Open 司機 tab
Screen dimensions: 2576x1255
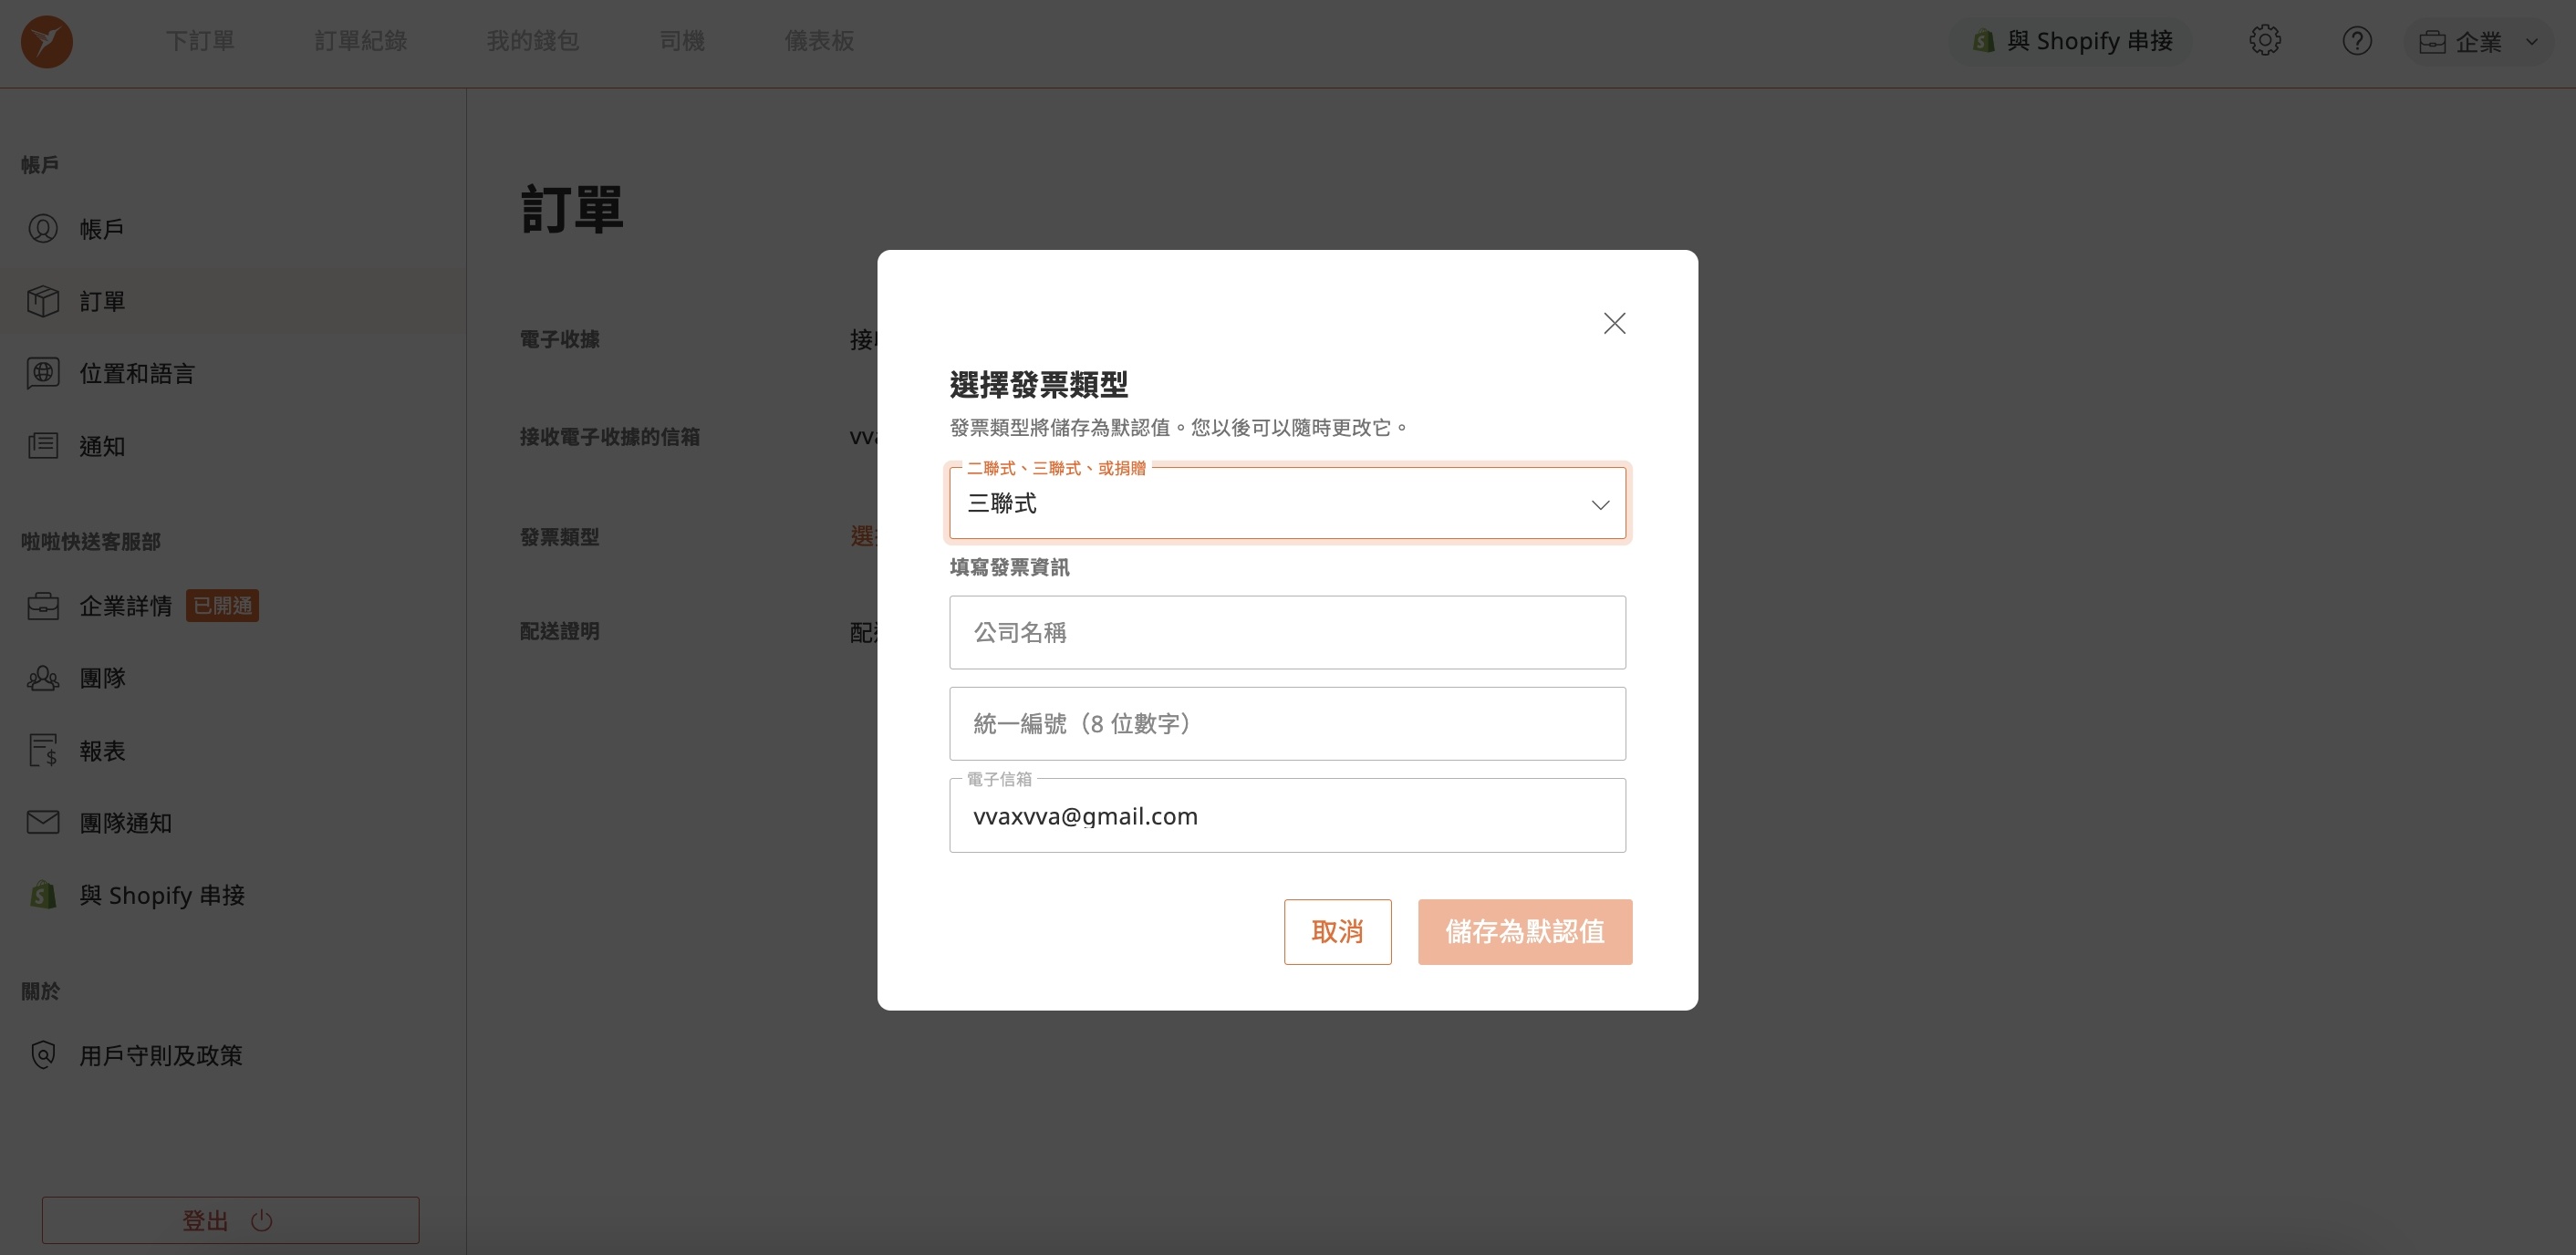point(682,41)
